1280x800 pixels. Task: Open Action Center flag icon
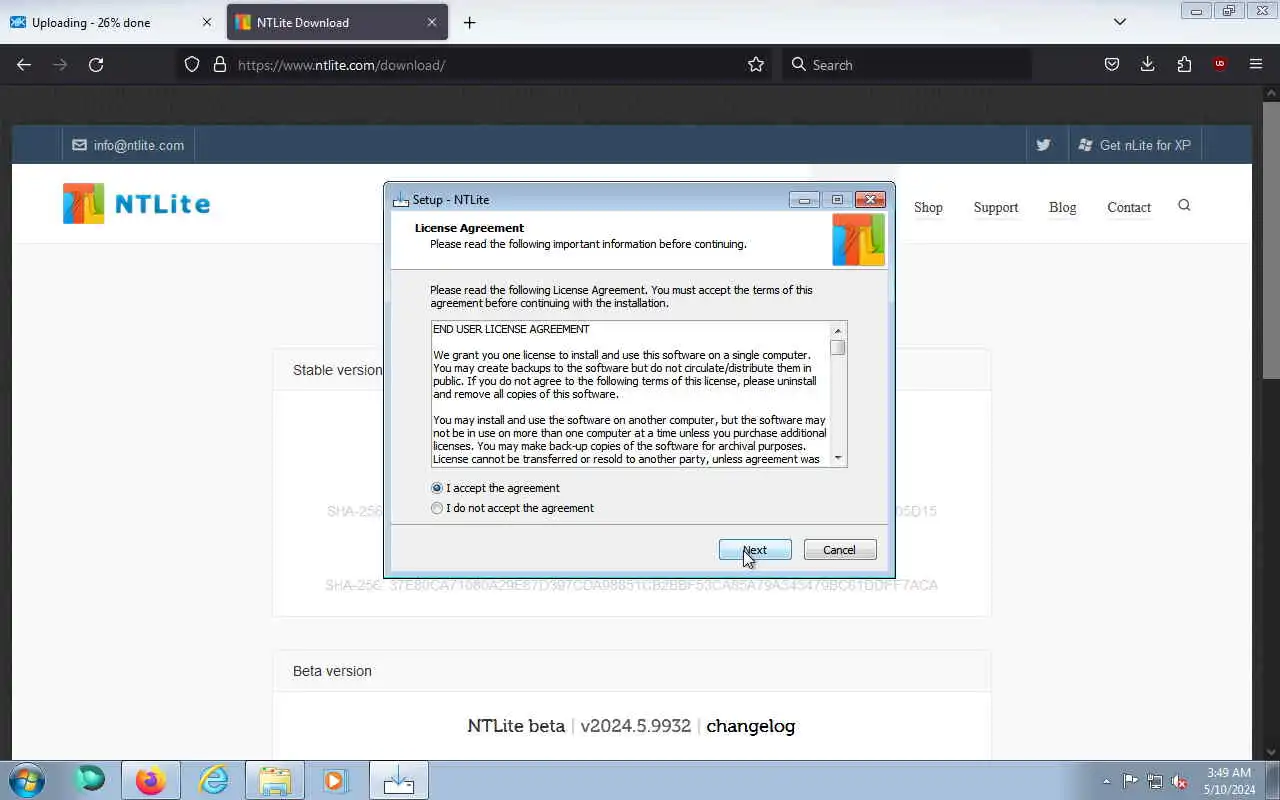[1130, 781]
